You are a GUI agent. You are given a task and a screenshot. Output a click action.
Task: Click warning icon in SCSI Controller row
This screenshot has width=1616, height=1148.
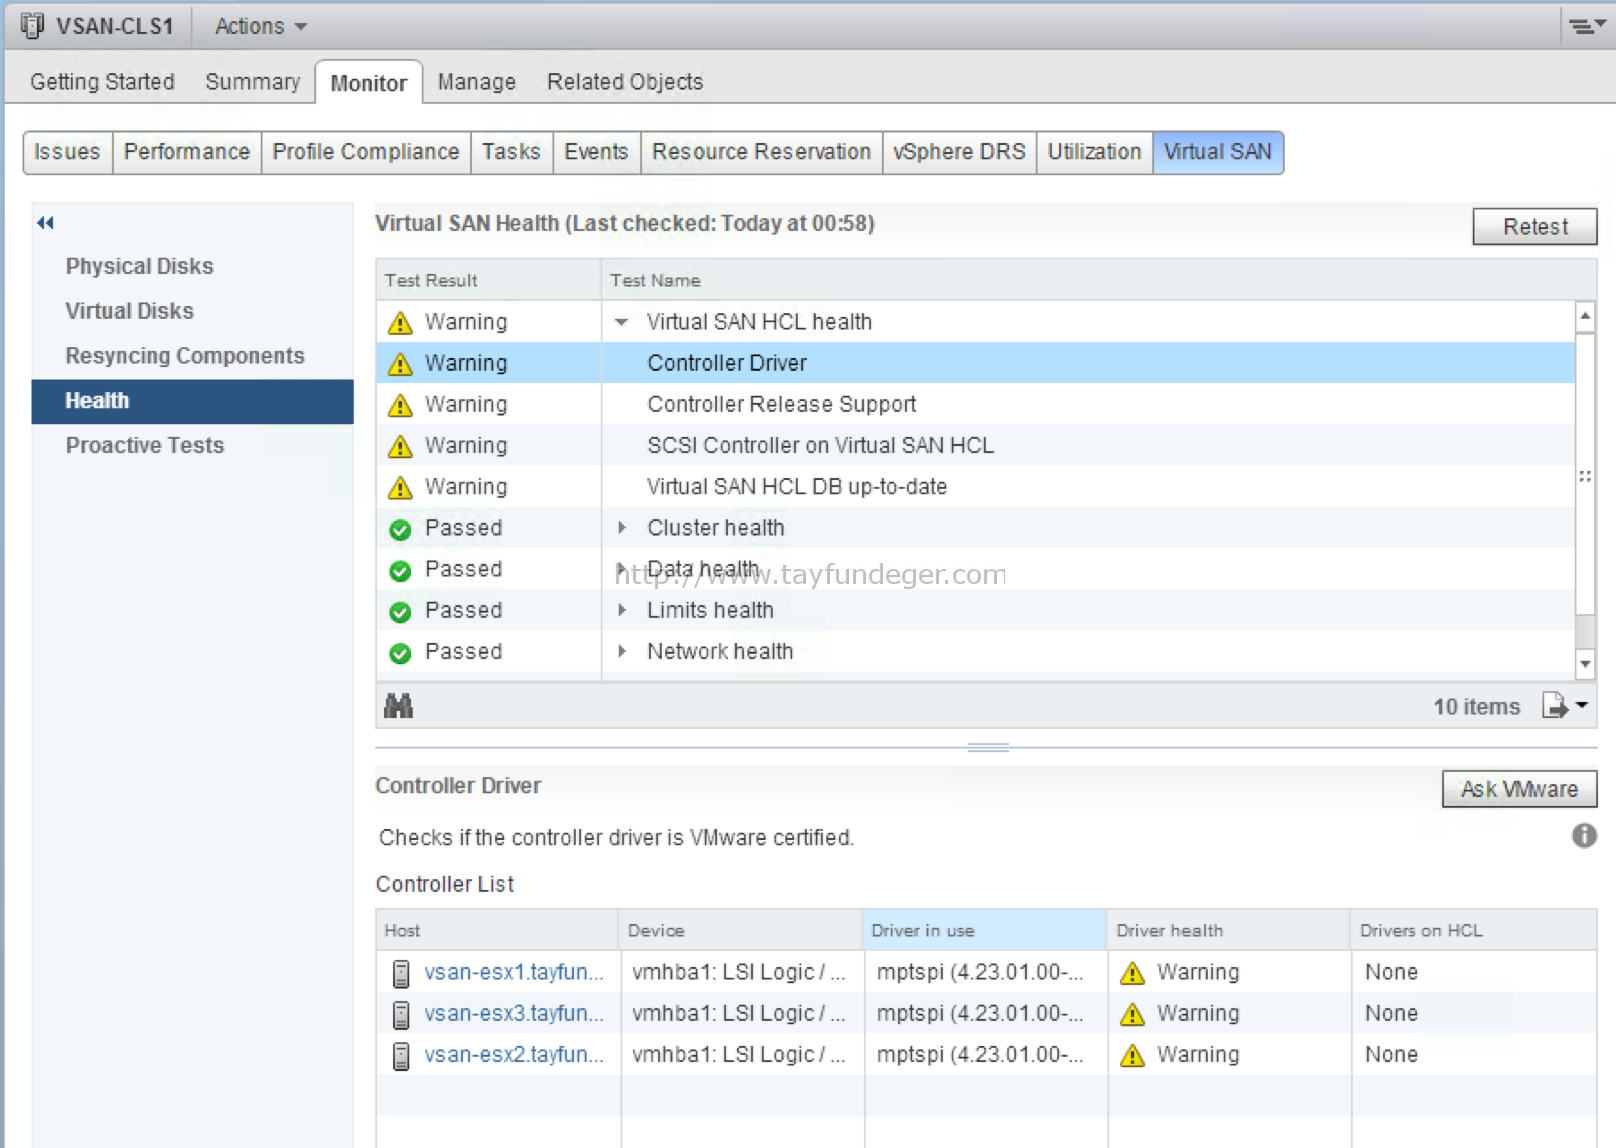tap(400, 446)
